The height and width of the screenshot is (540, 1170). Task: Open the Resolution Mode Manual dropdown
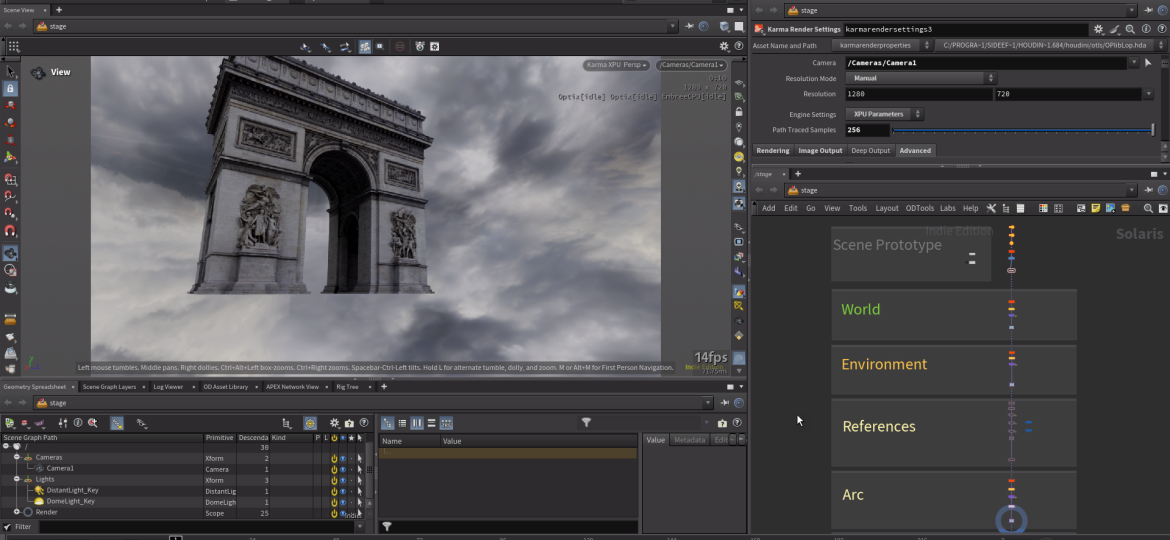[x=921, y=78]
